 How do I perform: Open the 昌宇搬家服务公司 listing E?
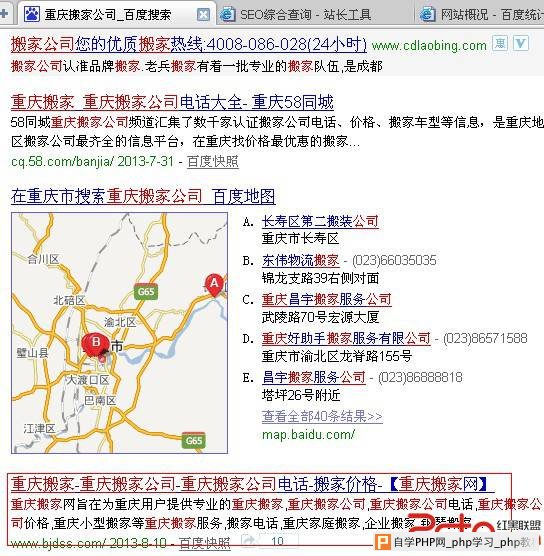[x=314, y=377]
